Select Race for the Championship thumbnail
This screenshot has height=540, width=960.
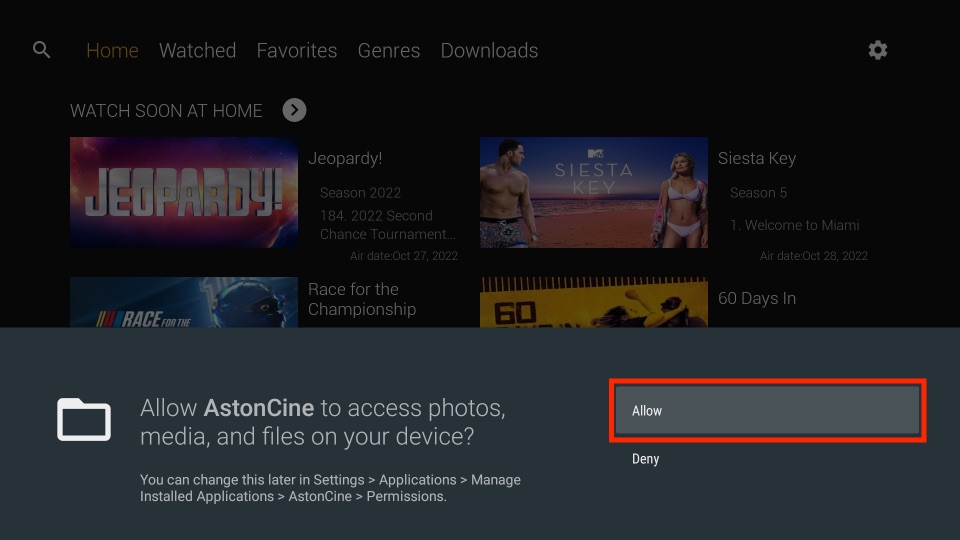tap(184, 302)
